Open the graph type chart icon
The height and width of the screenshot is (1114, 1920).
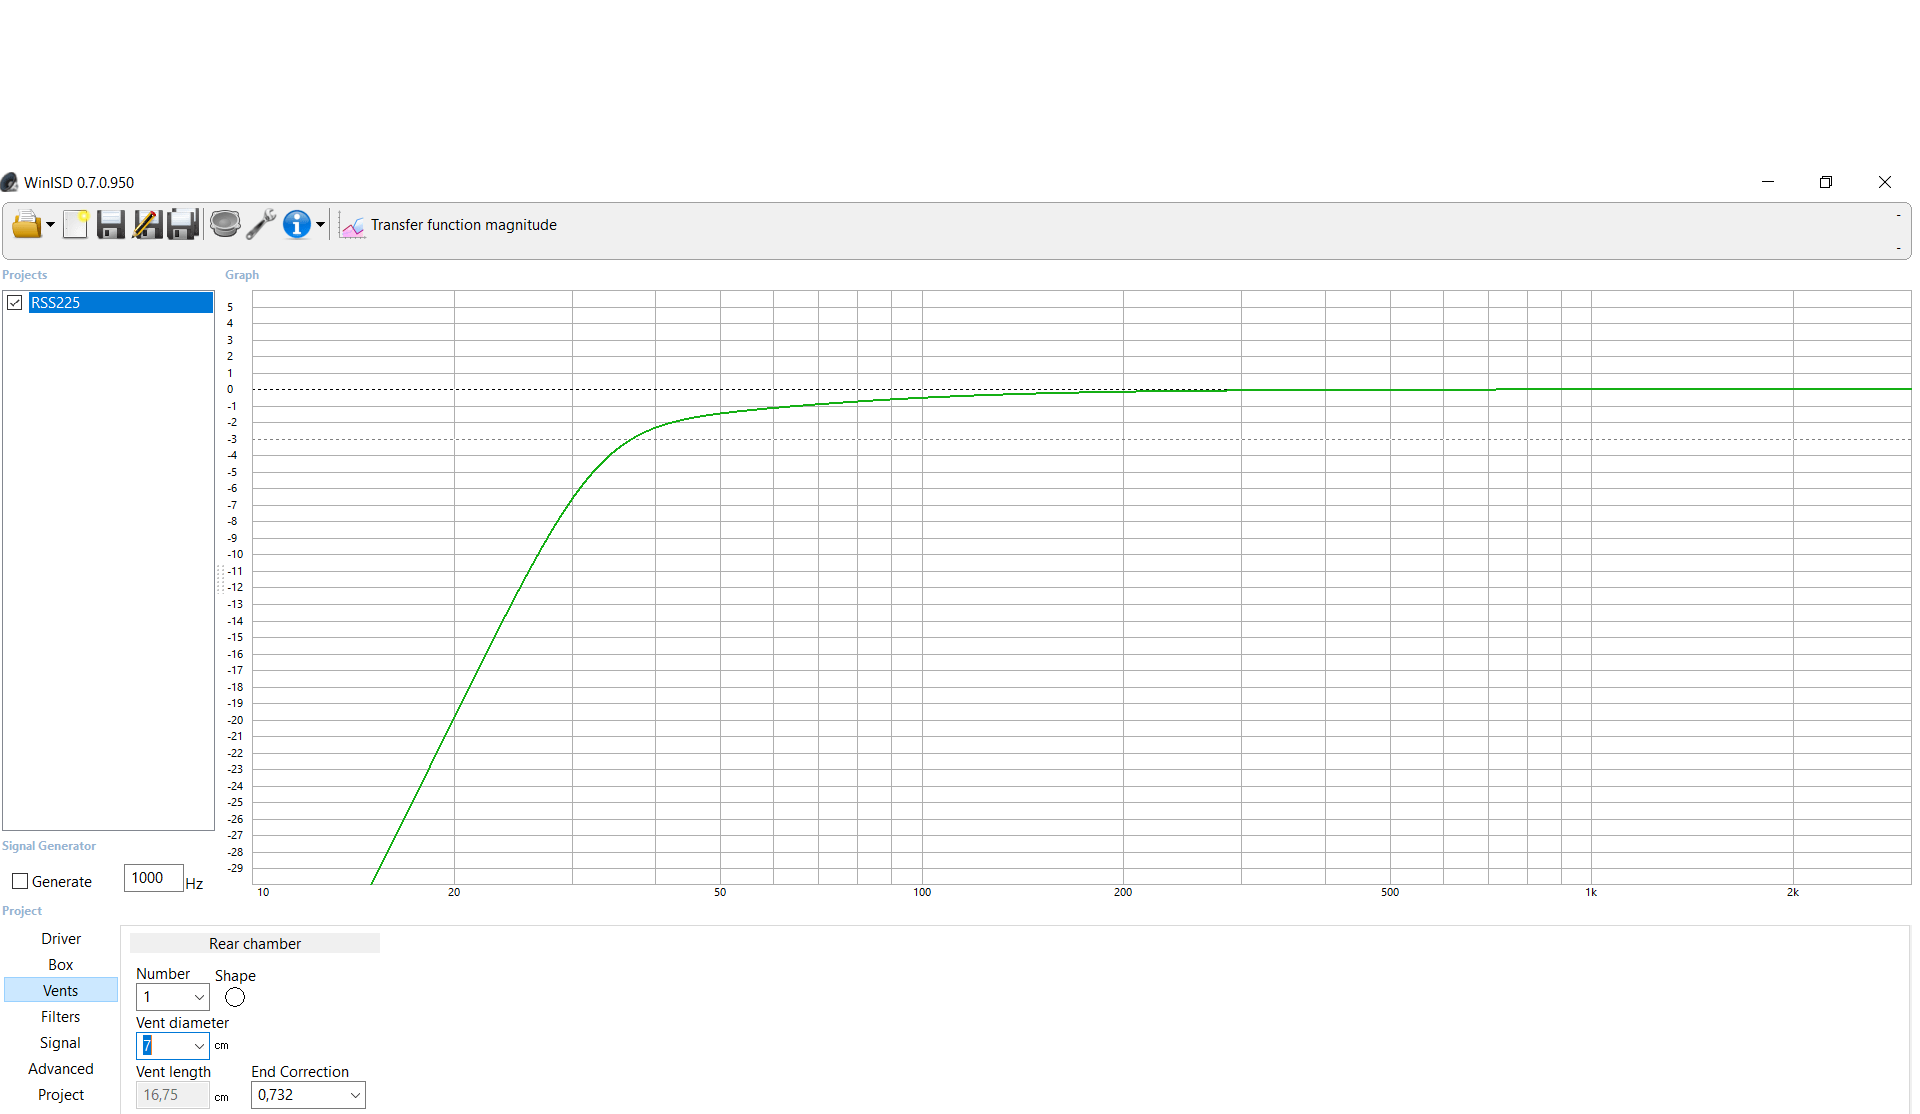[x=352, y=226]
